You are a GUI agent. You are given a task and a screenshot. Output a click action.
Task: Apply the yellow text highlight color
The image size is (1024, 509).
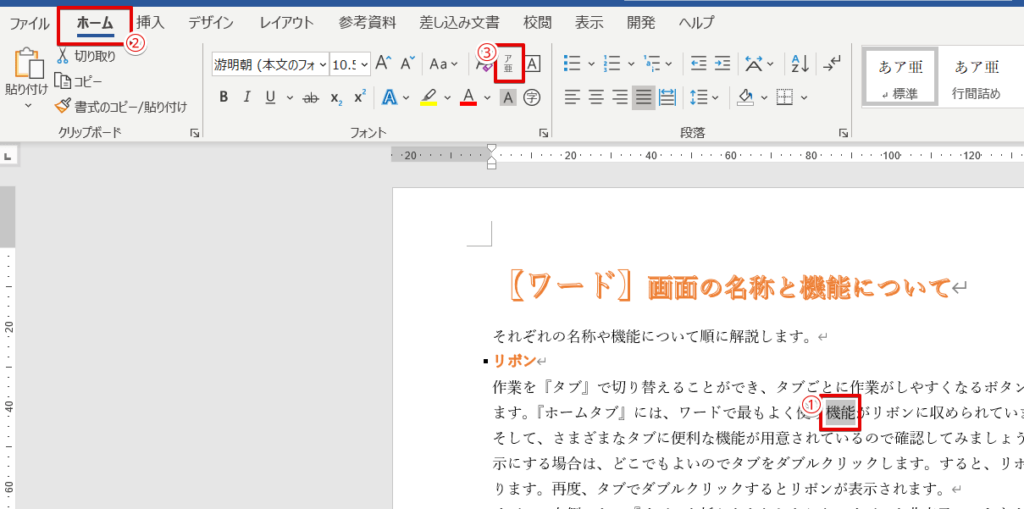(x=428, y=97)
